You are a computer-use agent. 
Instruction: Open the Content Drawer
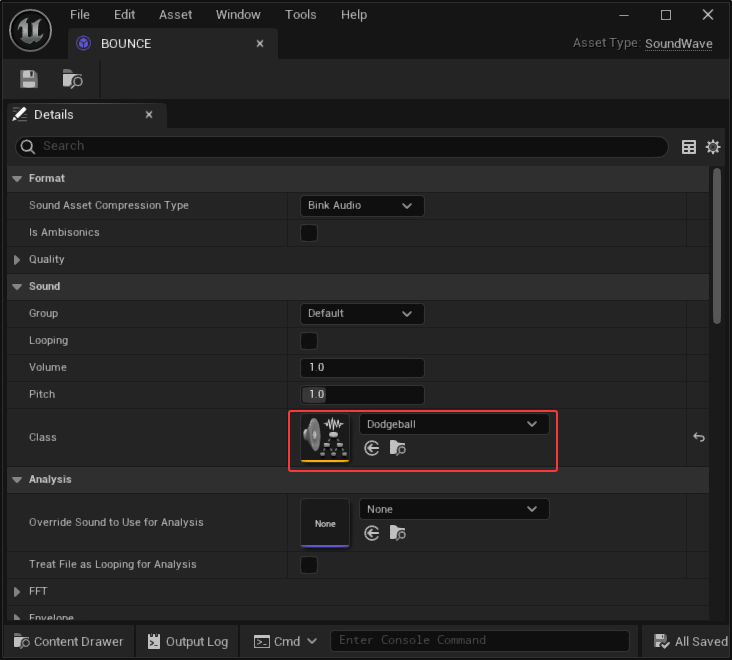69,642
